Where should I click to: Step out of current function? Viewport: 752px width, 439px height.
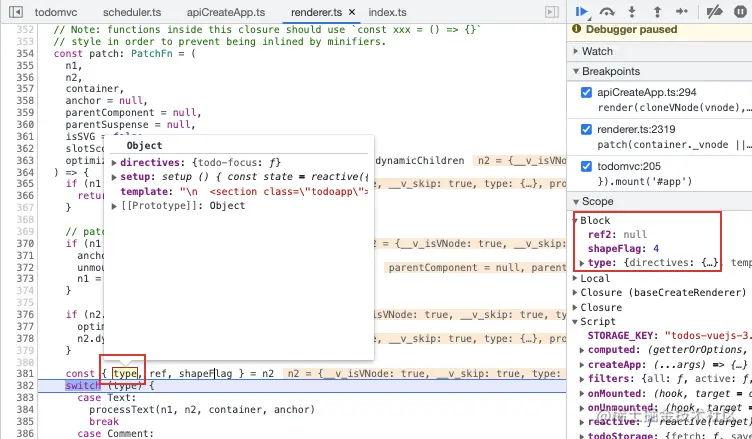click(657, 12)
